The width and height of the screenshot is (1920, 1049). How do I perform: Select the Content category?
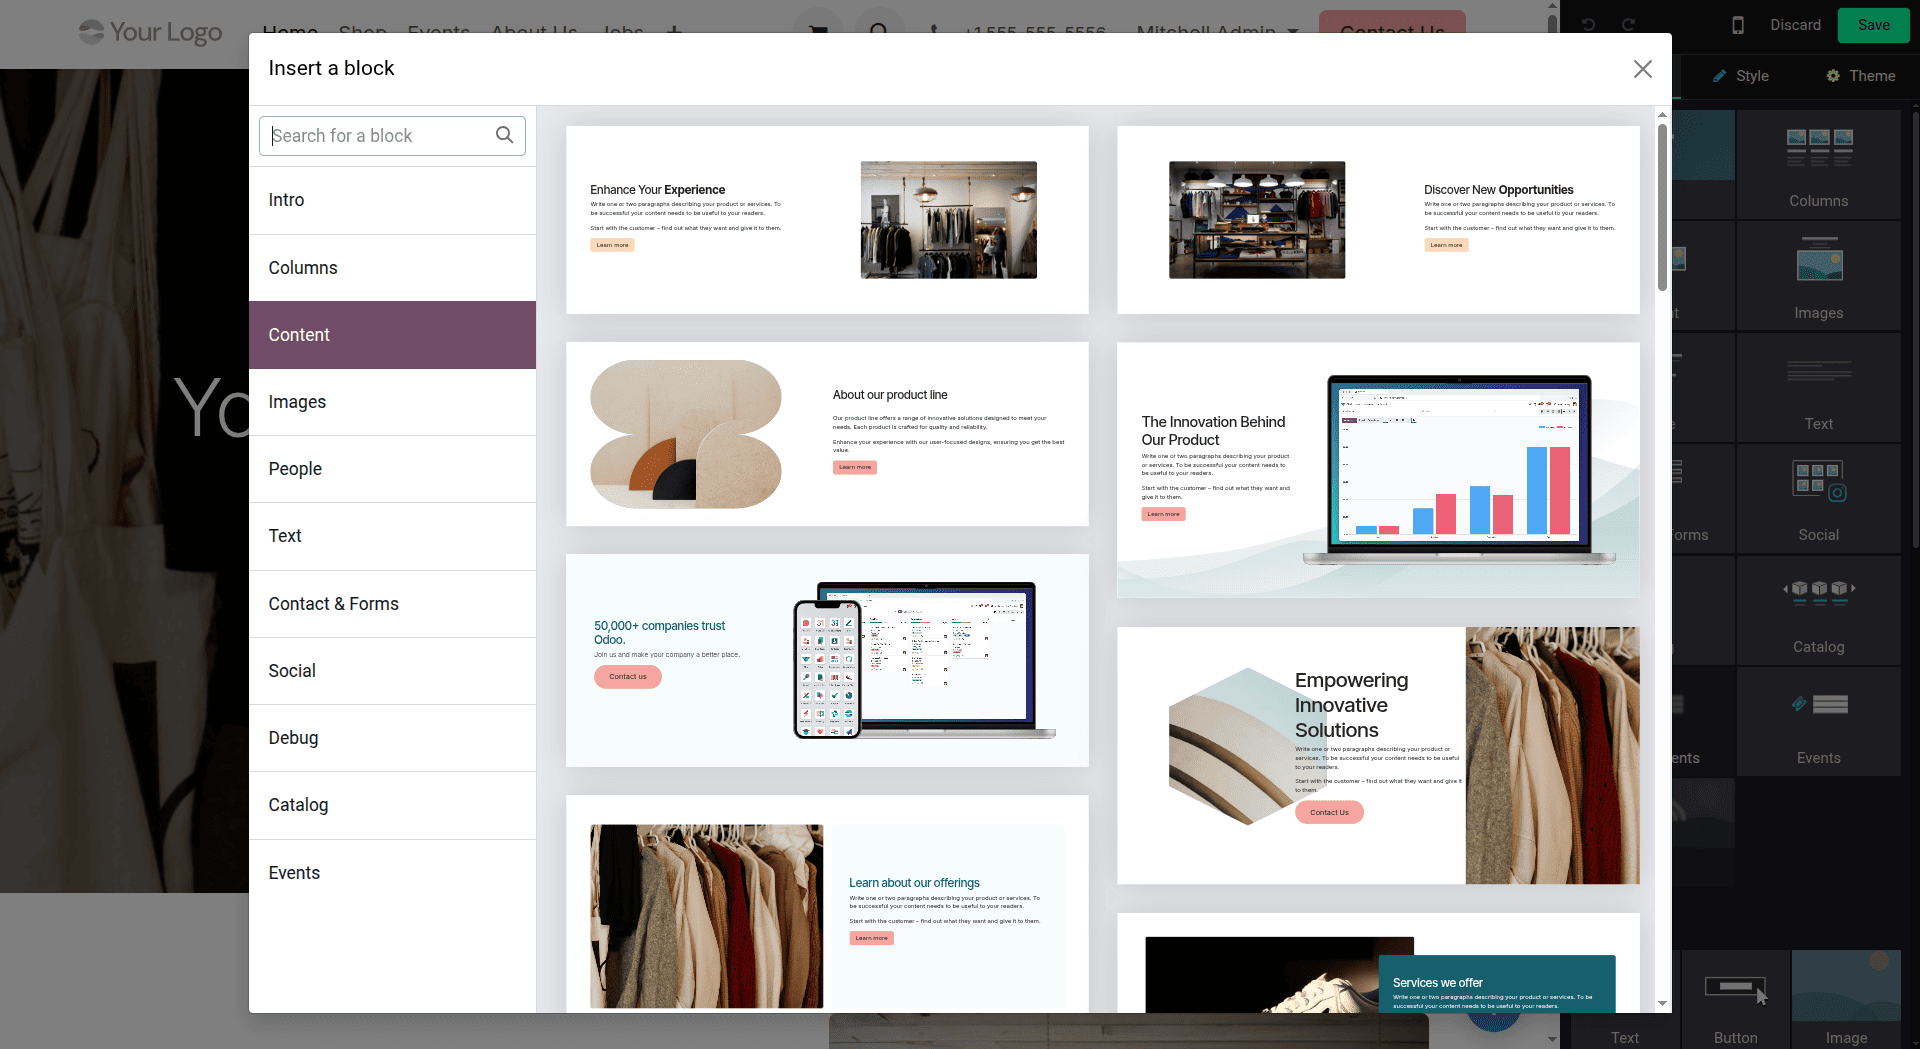pyautogui.click(x=392, y=335)
